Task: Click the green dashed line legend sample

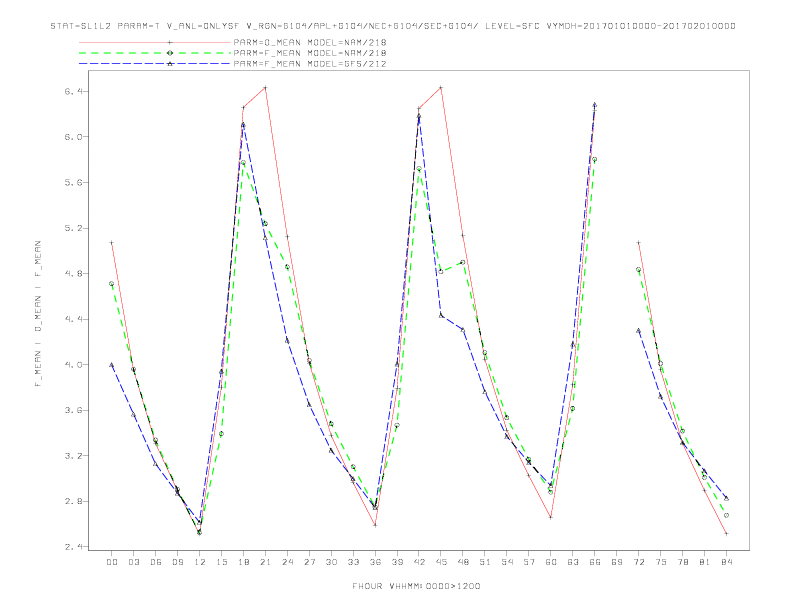Action: coord(155,53)
